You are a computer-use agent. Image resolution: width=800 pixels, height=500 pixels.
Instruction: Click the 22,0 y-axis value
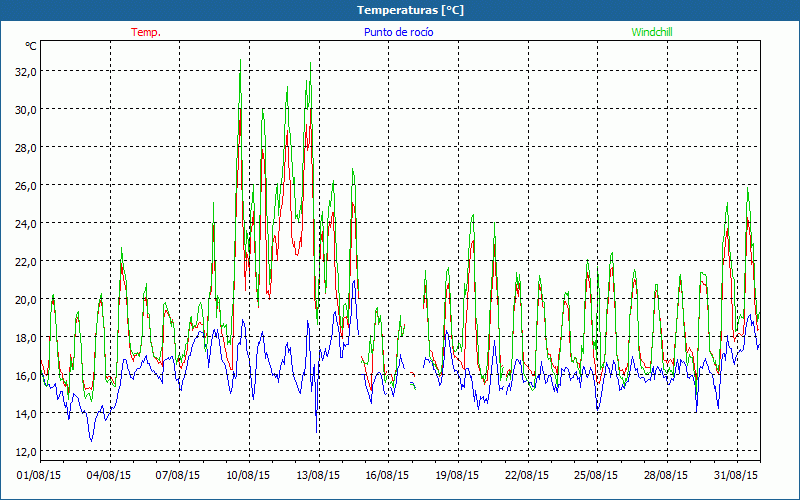(26, 262)
